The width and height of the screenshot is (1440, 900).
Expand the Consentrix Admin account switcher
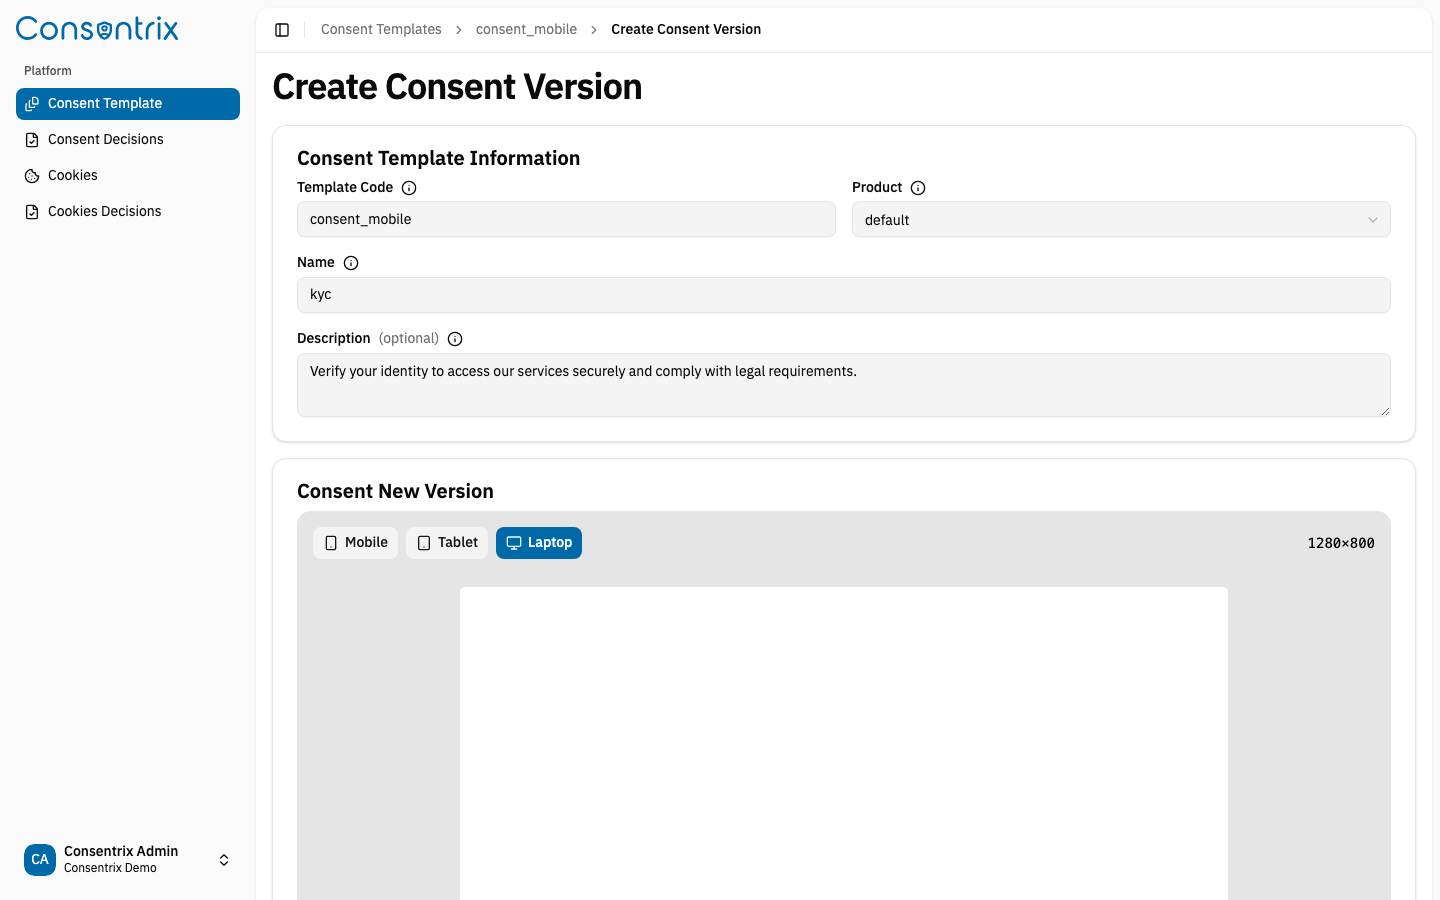[128, 860]
